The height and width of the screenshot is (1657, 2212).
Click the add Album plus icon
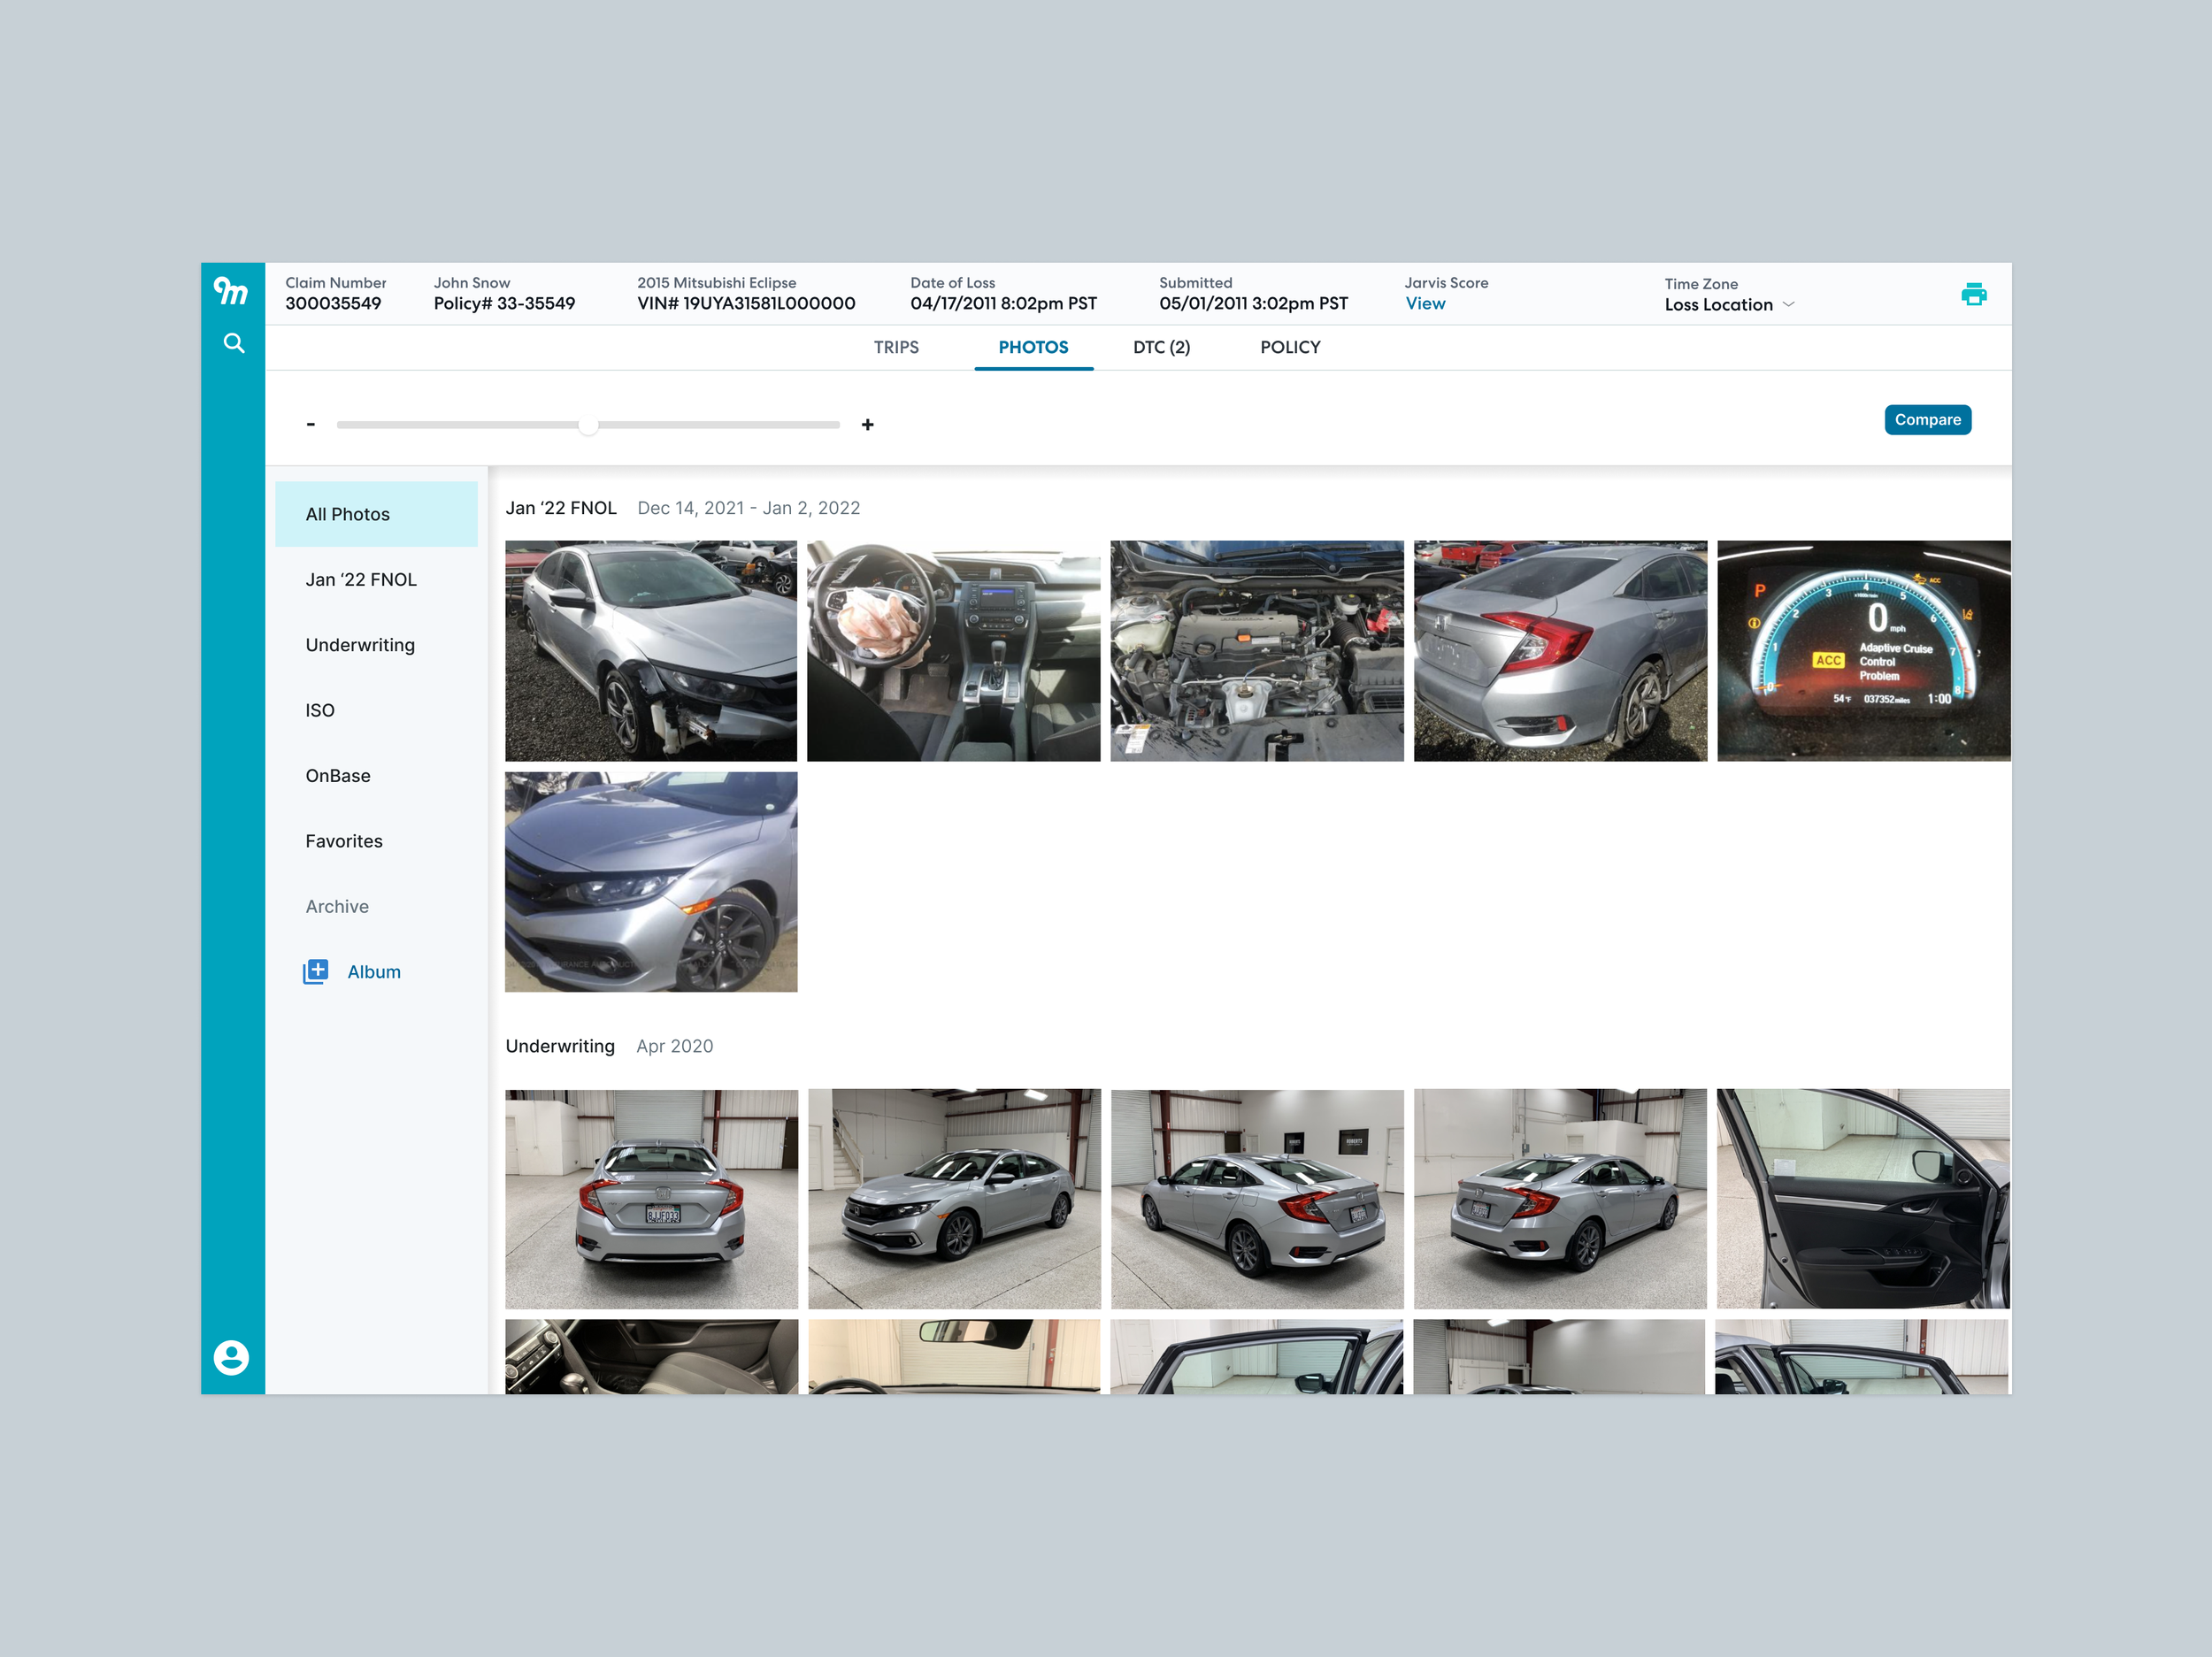[315, 971]
